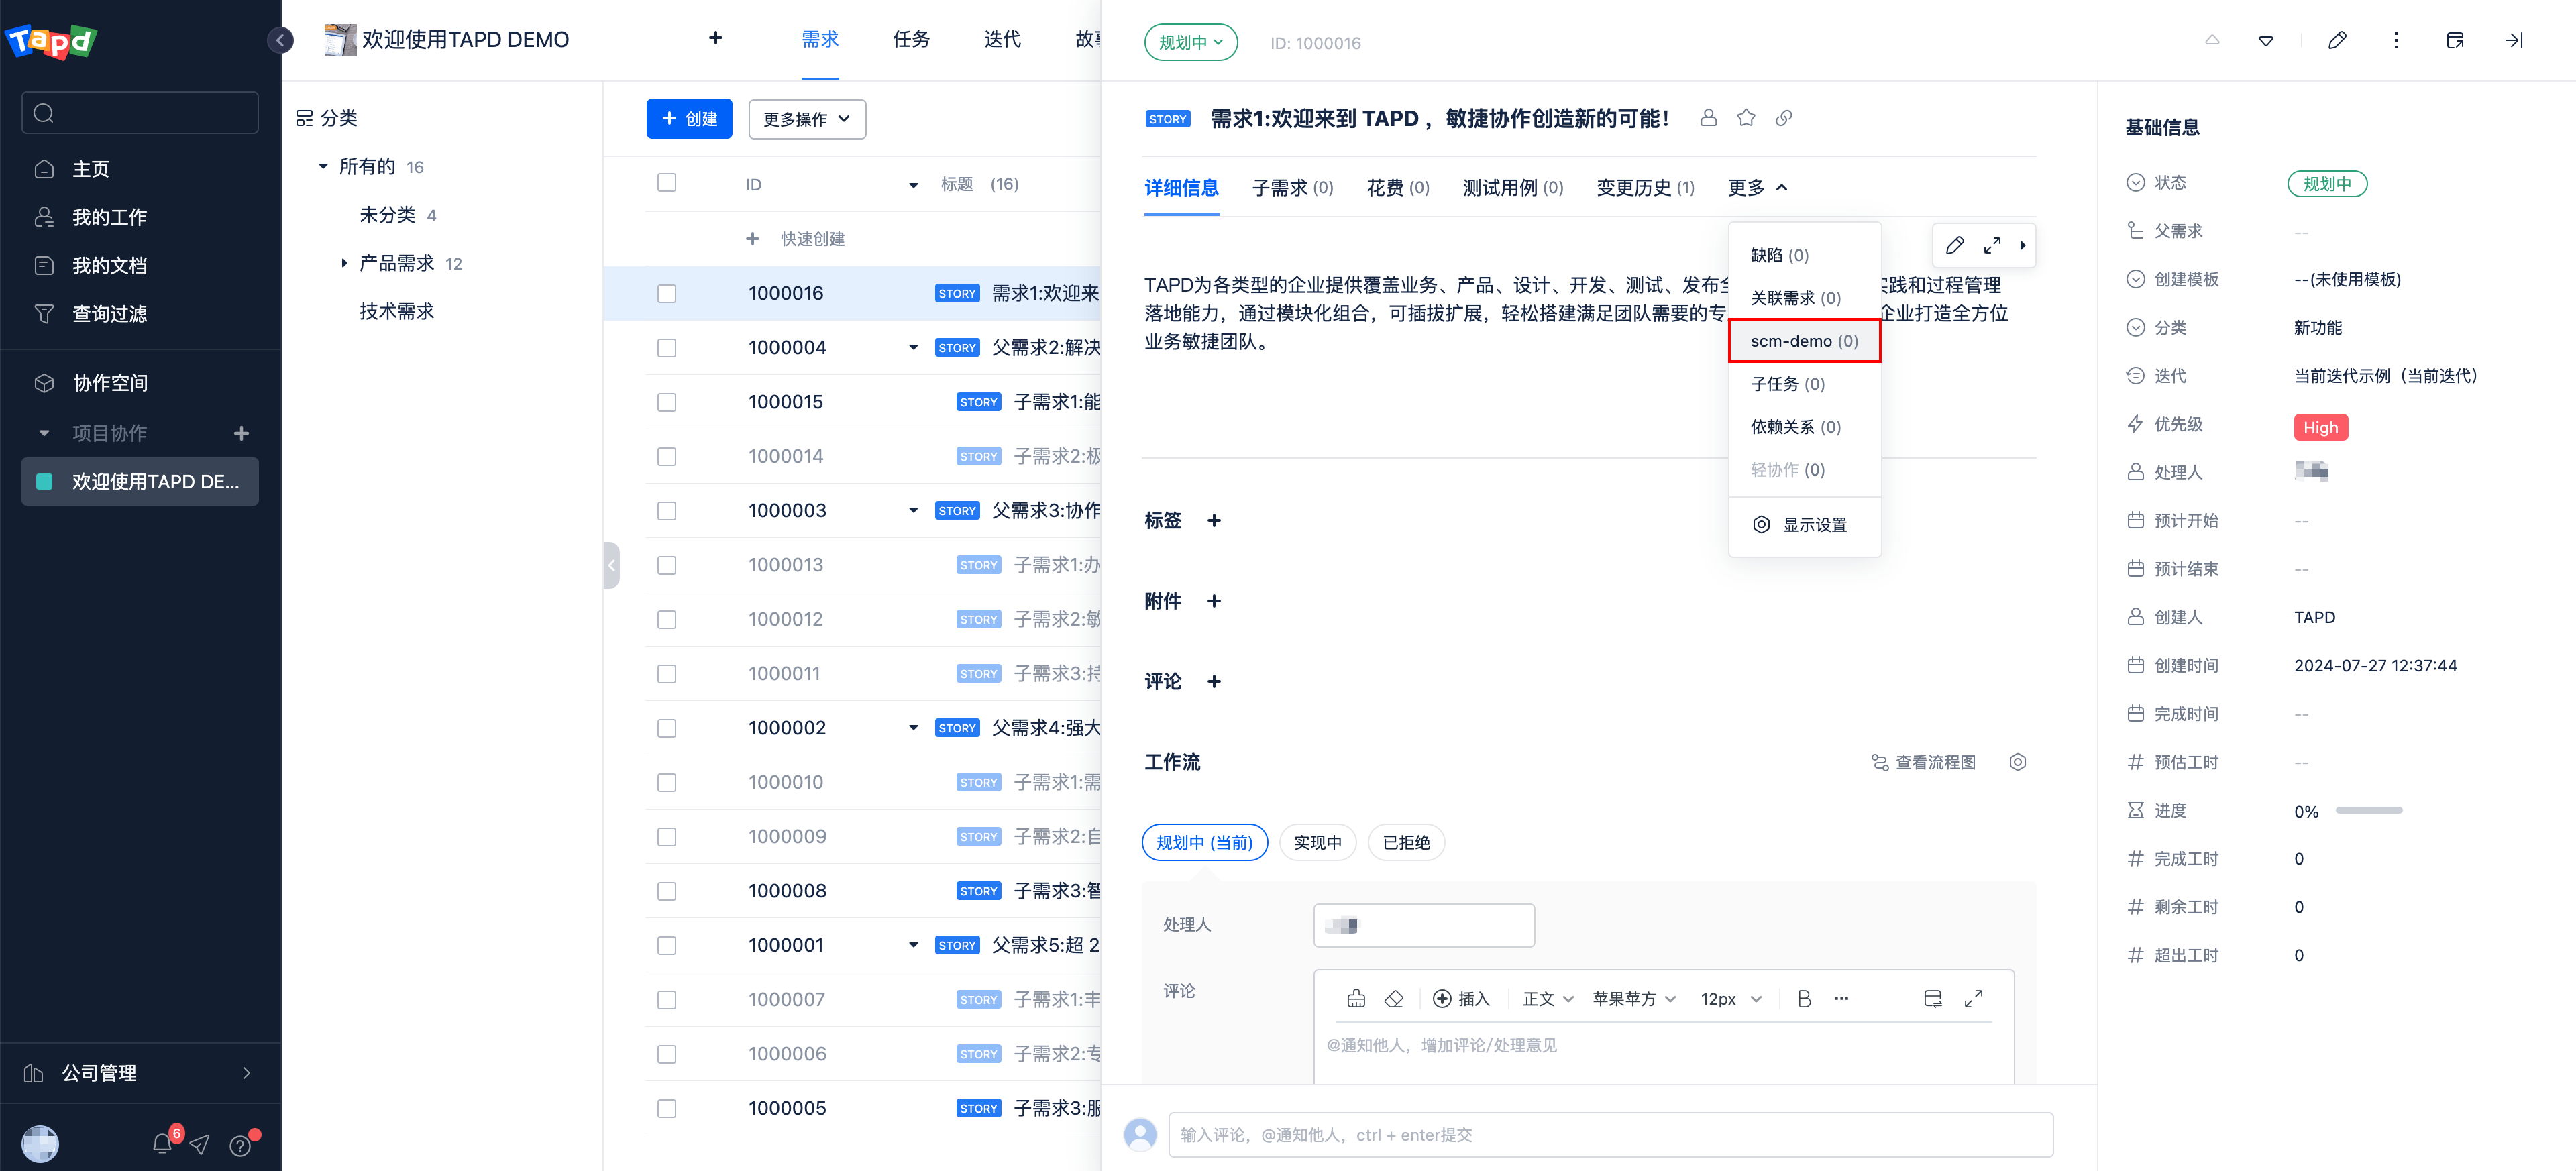Image resolution: width=2576 pixels, height=1171 pixels.
Task: Open 任务 top navigation tab
Action: pos(911,39)
